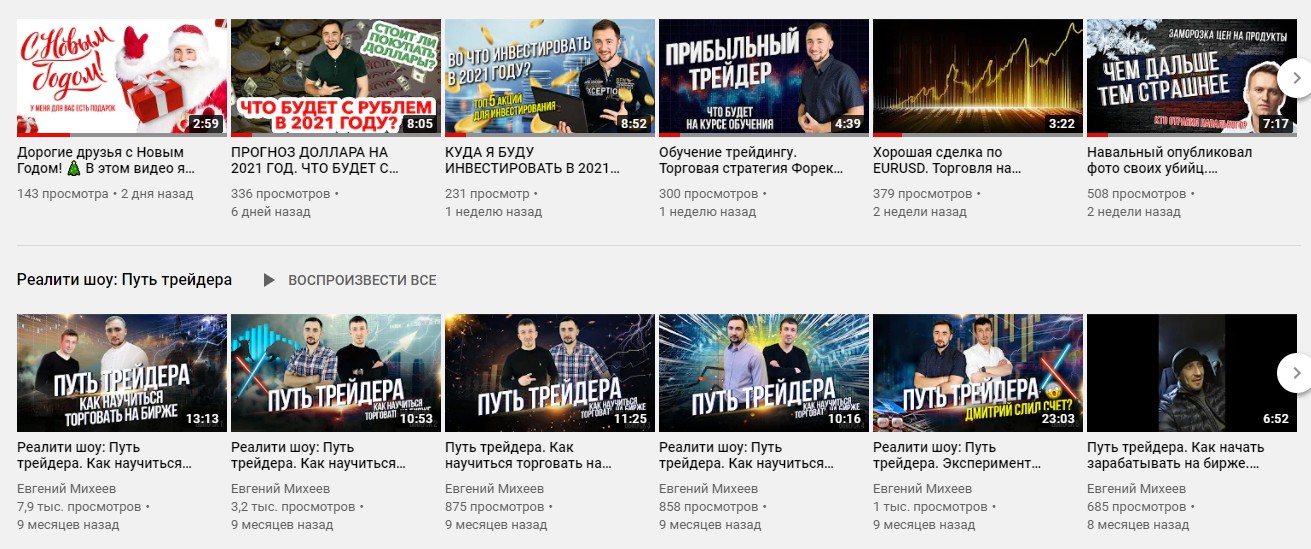Open Путь трейдера thumbnail lasting 13:13
This screenshot has width=1311, height=549.
click(122, 372)
